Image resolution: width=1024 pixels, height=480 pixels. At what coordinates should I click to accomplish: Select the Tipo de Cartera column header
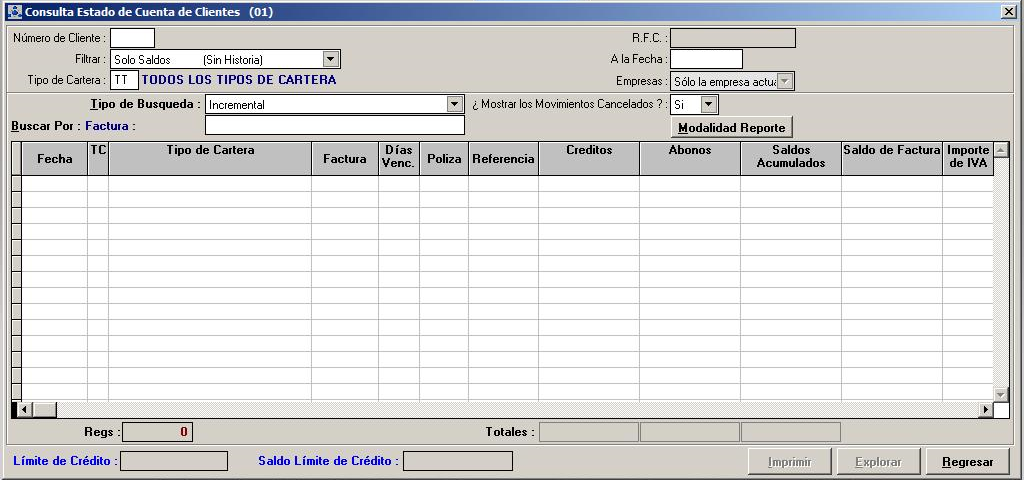coord(210,158)
